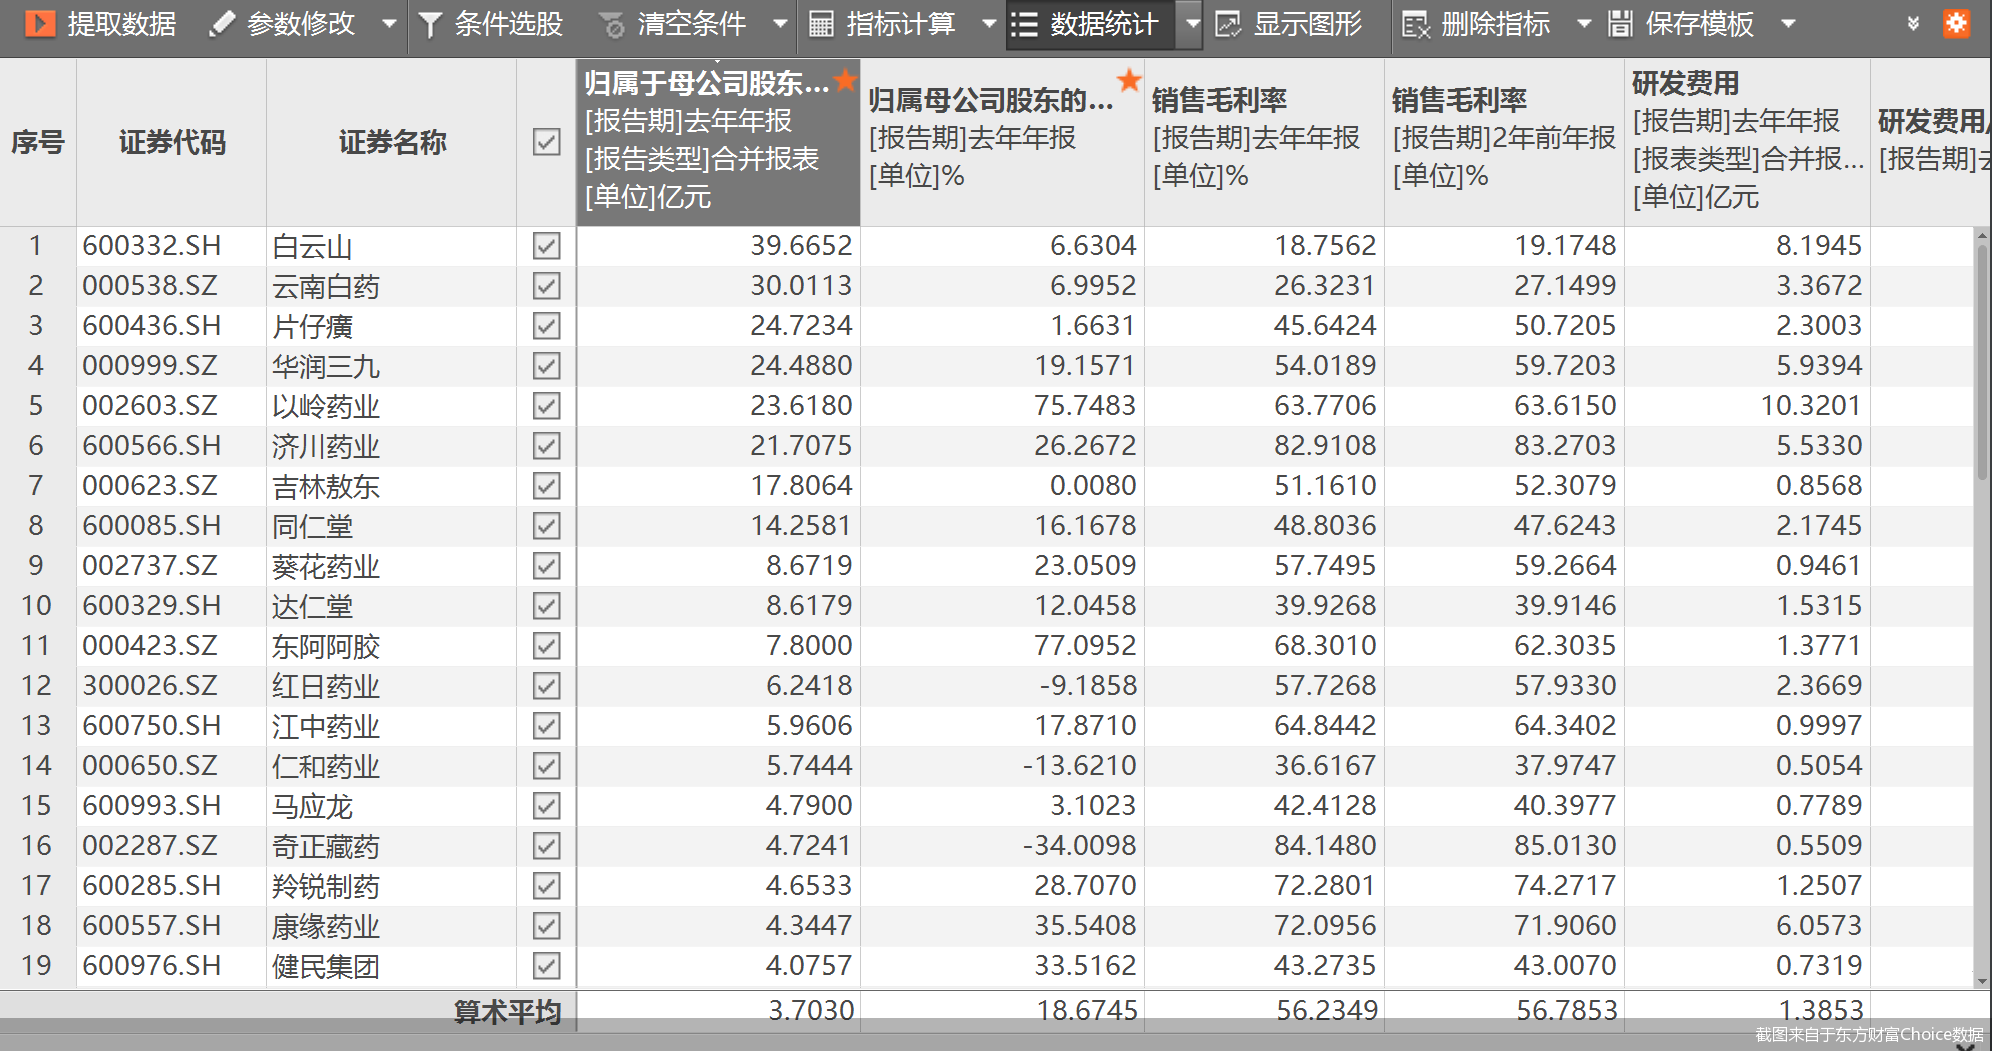Click the 指标计算 calculator icon
This screenshot has height=1051, width=1992.
[x=821, y=24]
